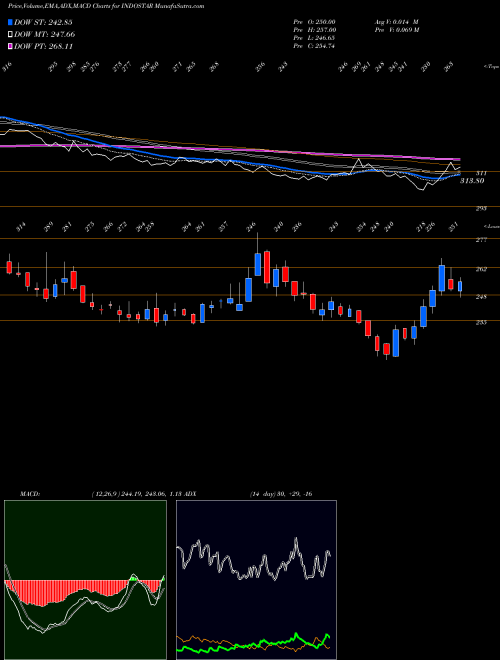The image size is (500, 660).
Task: Click the tallest blue candle near 262 on right
Action: click(441, 278)
